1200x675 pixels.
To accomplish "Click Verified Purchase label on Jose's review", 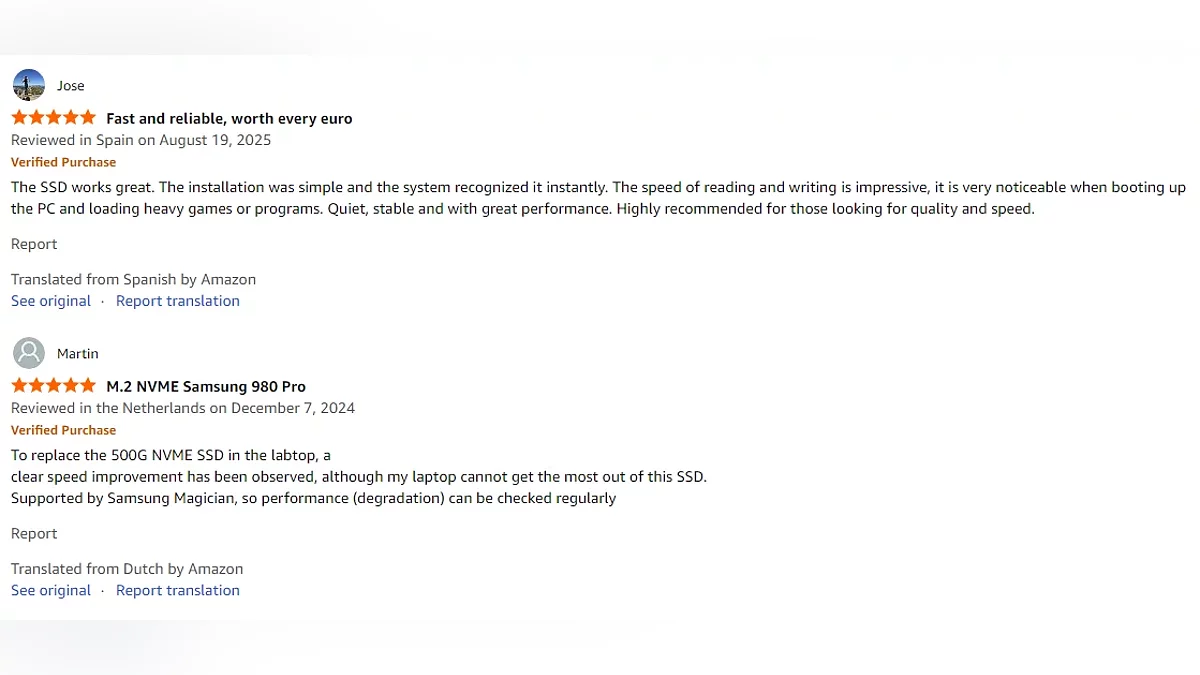I will pyautogui.click(x=63, y=162).
